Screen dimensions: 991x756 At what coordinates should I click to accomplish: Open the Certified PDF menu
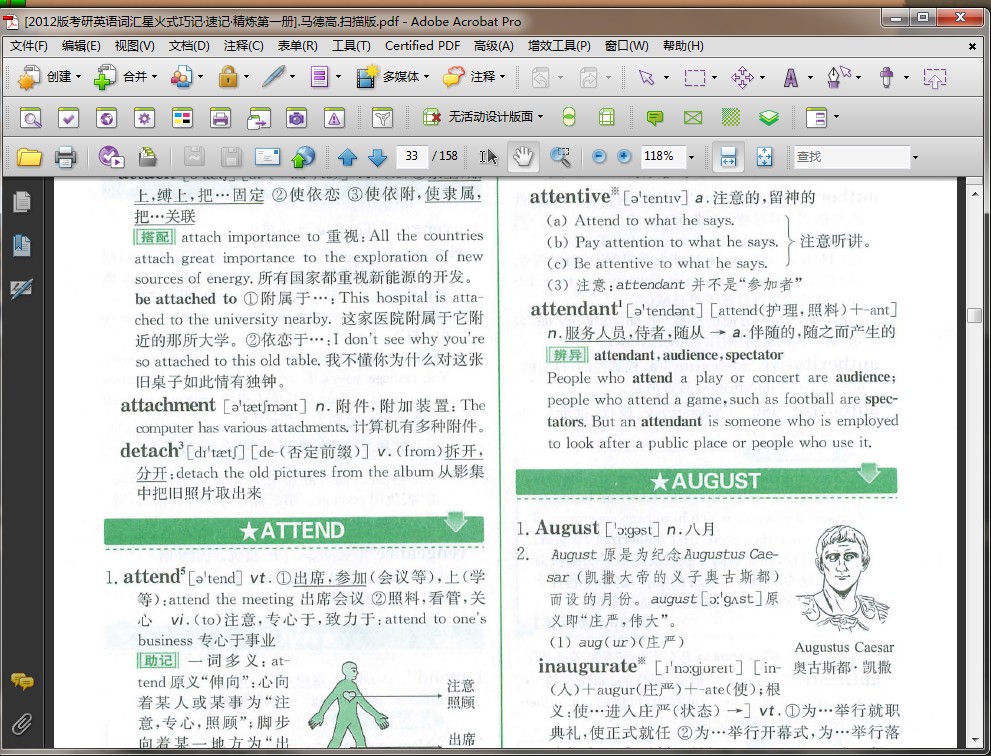(422, 46)
